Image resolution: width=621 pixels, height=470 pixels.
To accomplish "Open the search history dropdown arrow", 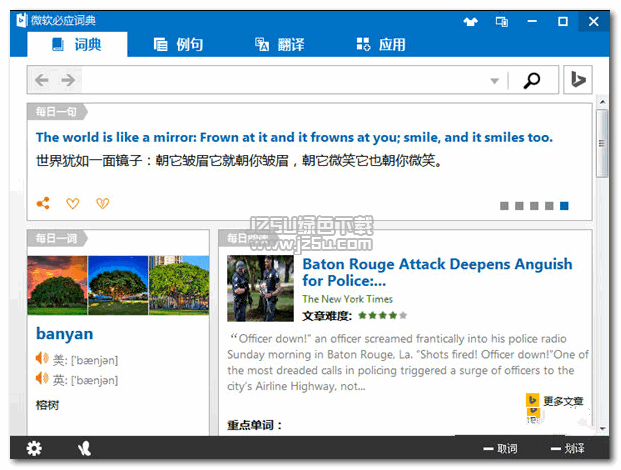I will click(x=494, y=81).
